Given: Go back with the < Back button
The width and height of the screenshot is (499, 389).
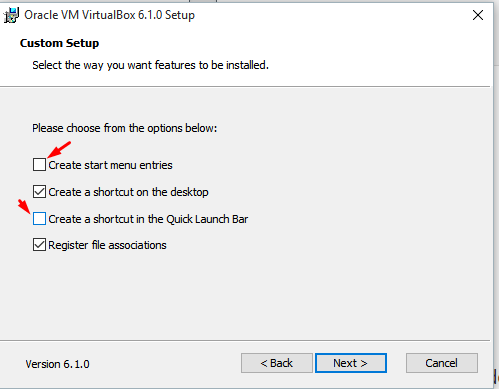Looking at the screenshot, I should [x=277, y=363].
